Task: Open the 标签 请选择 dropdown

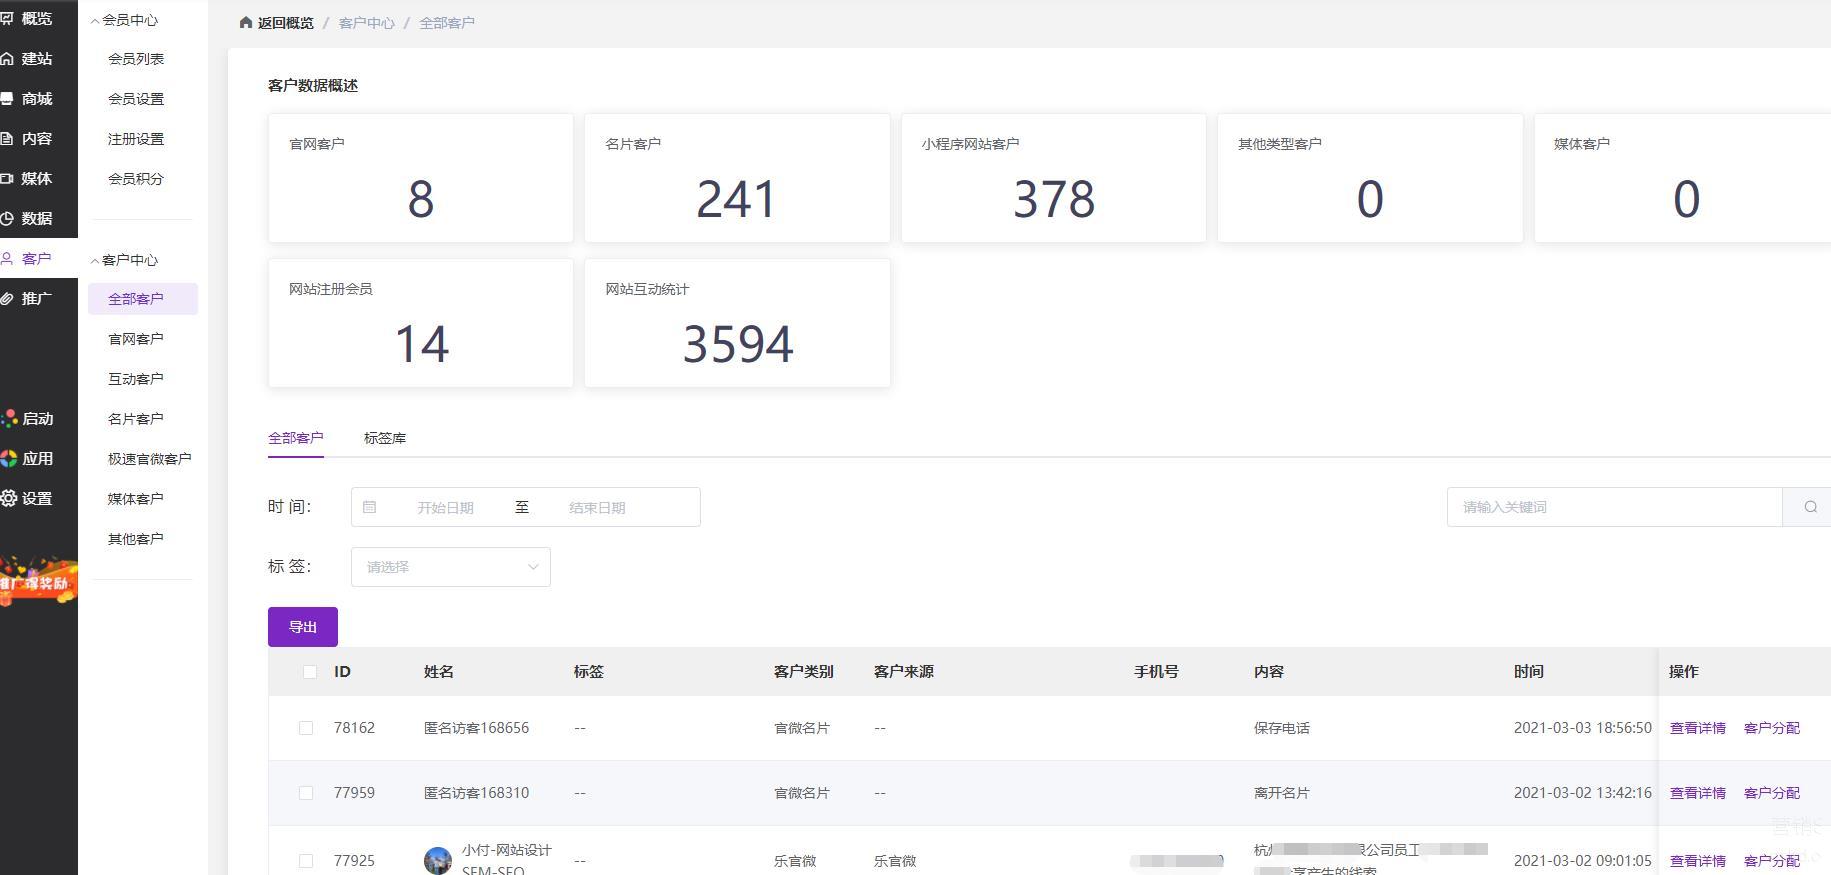Action: tap(450, 567)
